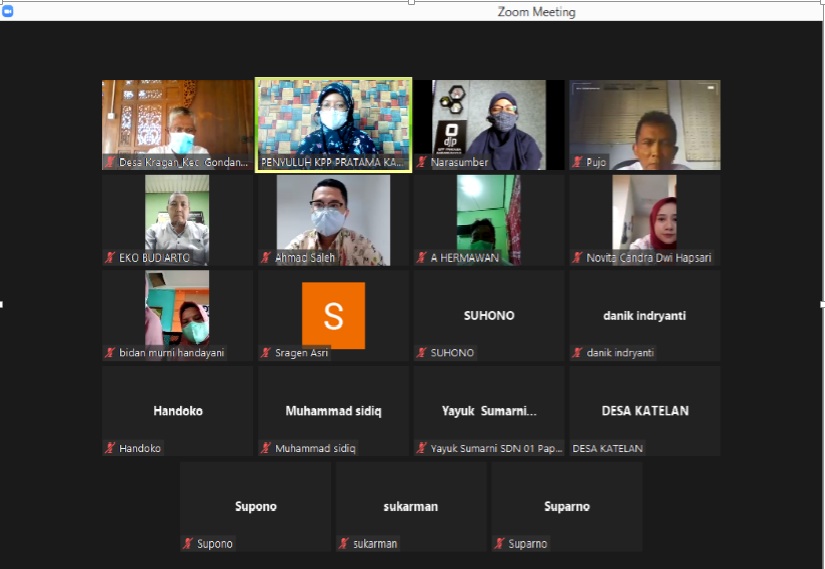
Task: Click the muted mic icon beside Narasumber
Action: click(422, 162)
